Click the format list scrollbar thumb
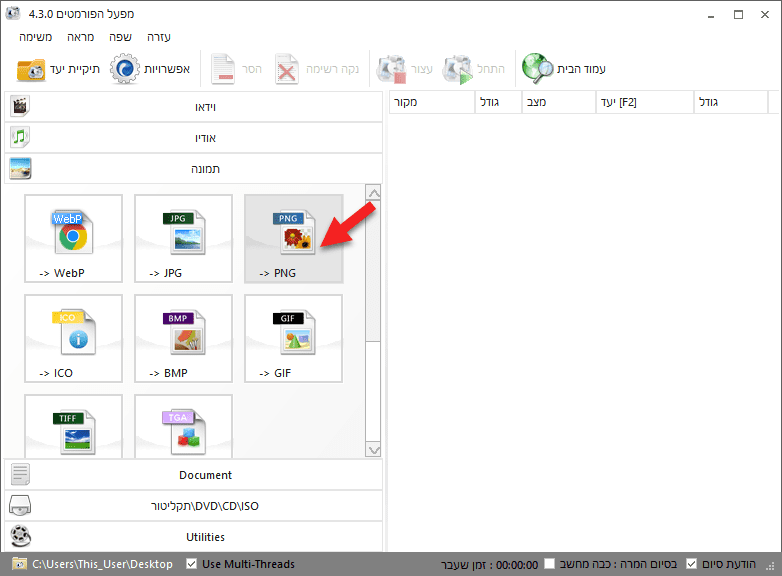Image resolution: width=782 pixels, height=576 pixels. [x=373, y=271]
